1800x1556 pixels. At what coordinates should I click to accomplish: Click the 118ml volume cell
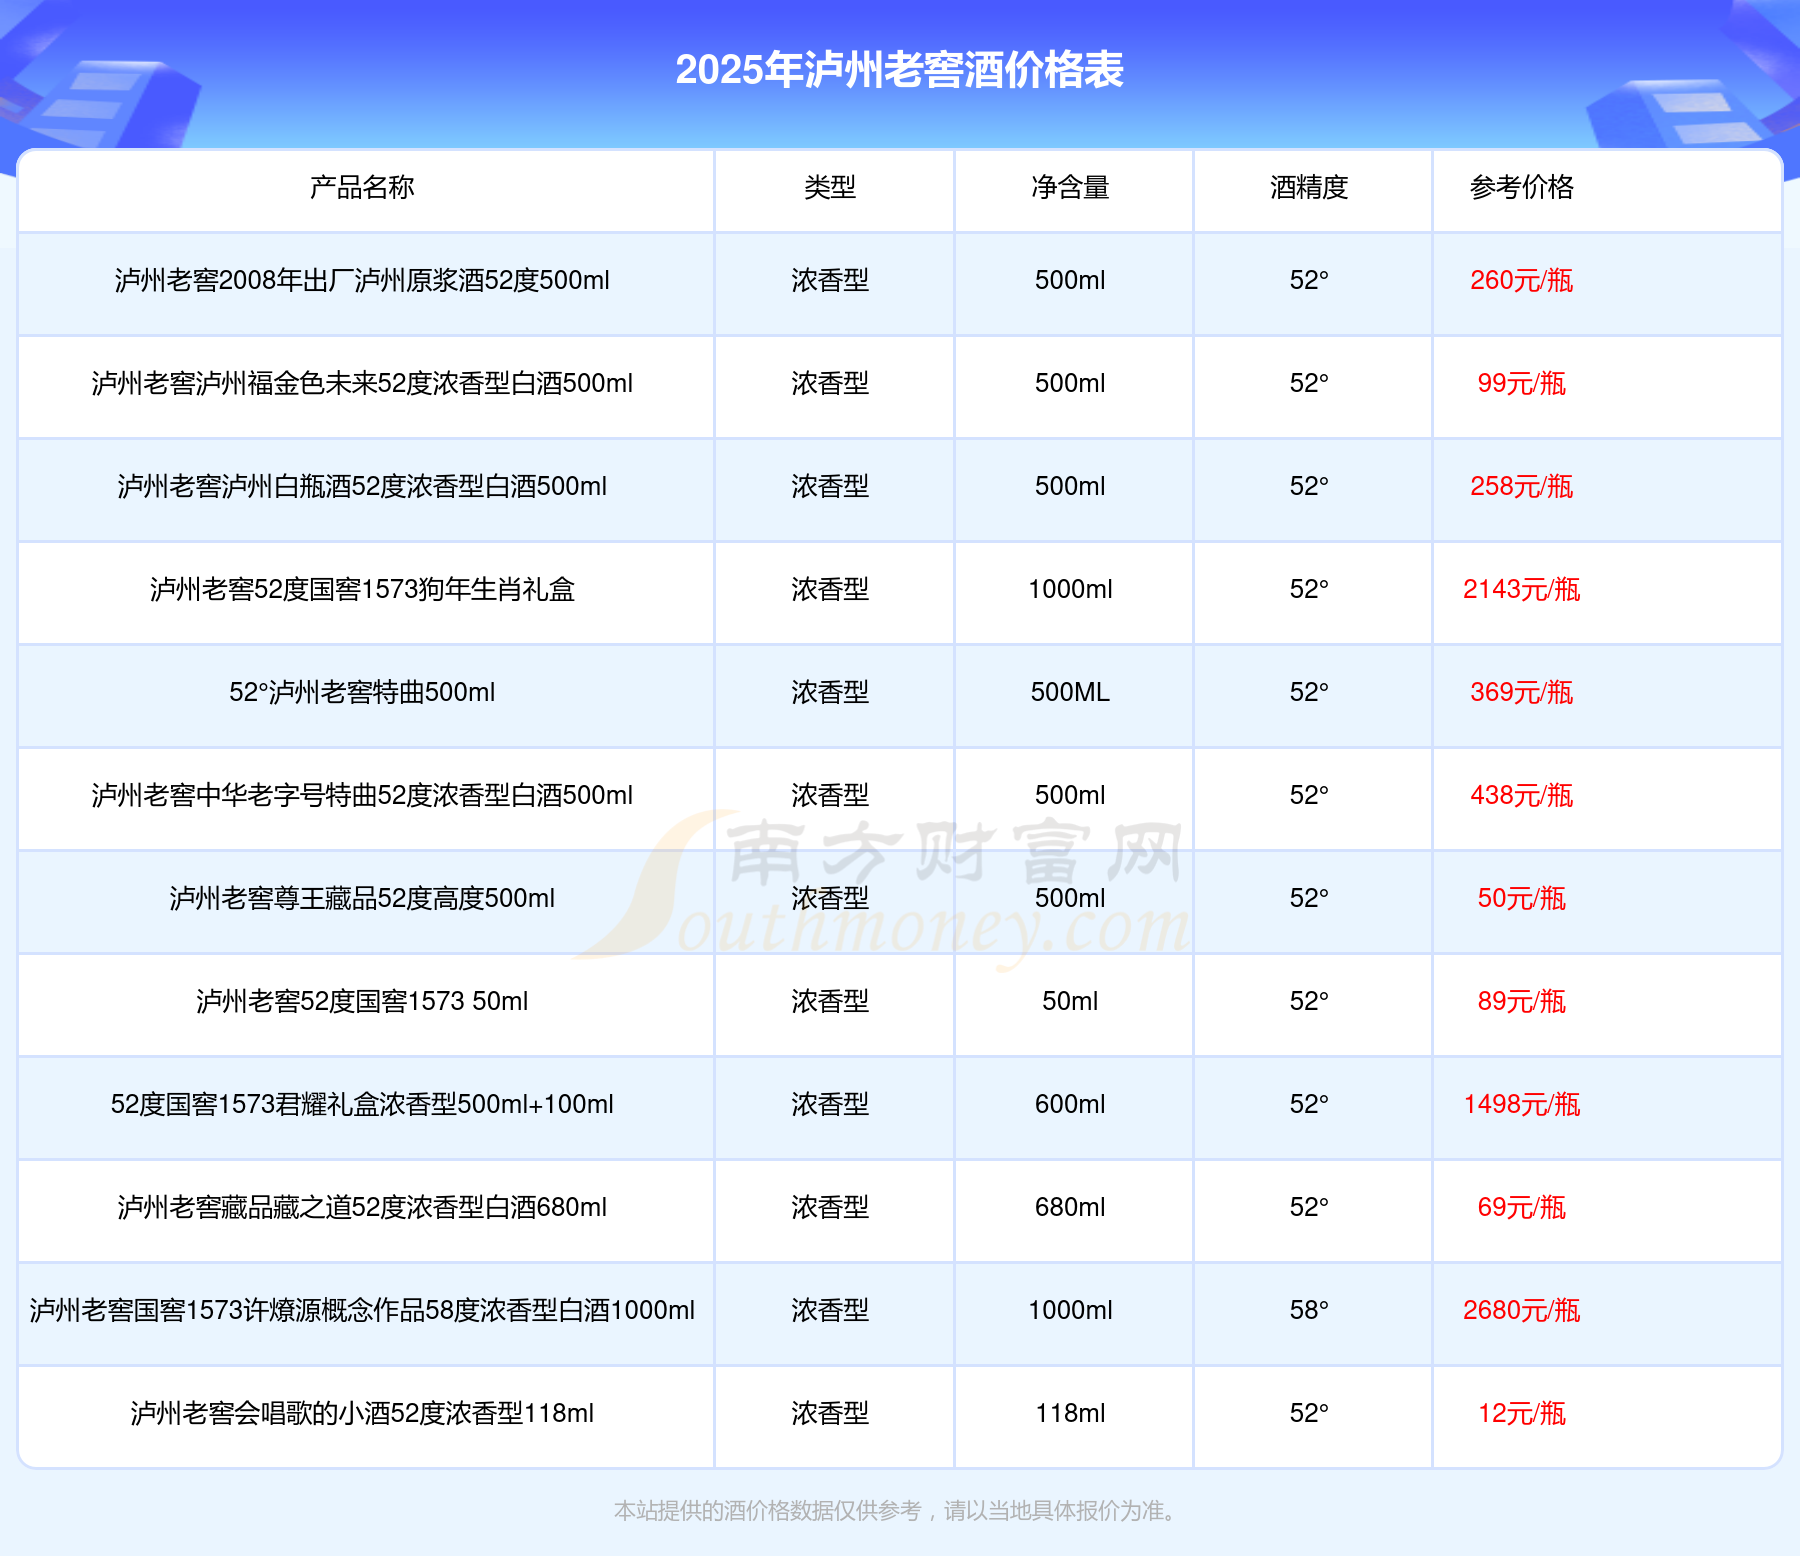tap(1070, 1414)
